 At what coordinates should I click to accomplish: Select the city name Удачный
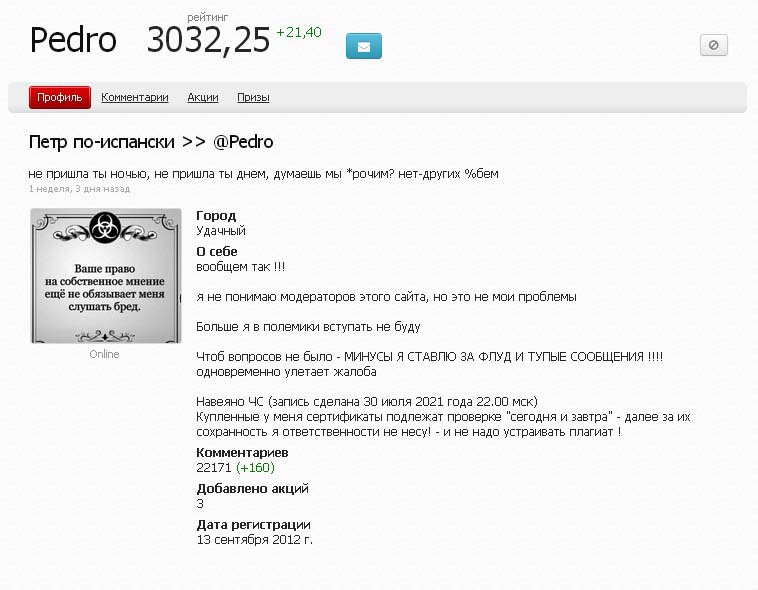click(221, 231)
